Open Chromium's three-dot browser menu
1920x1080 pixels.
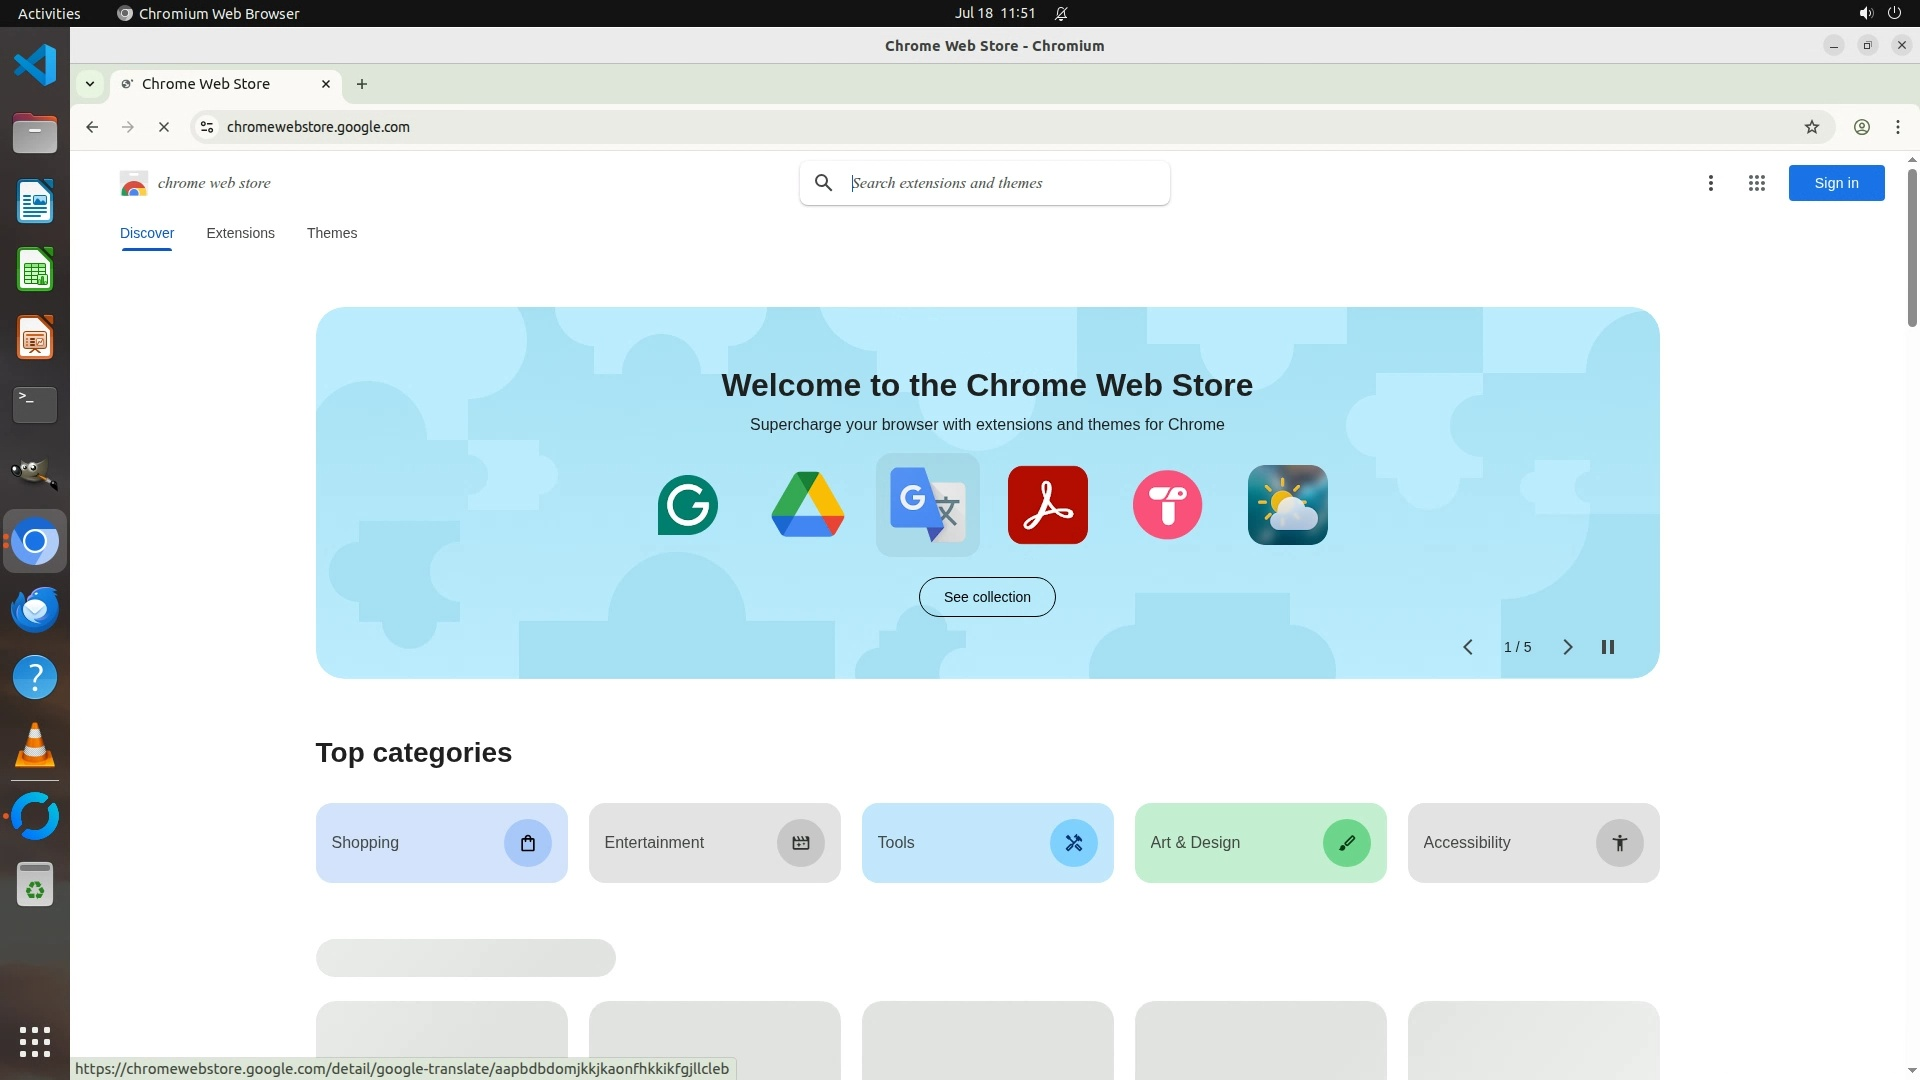click(1897, 127)
